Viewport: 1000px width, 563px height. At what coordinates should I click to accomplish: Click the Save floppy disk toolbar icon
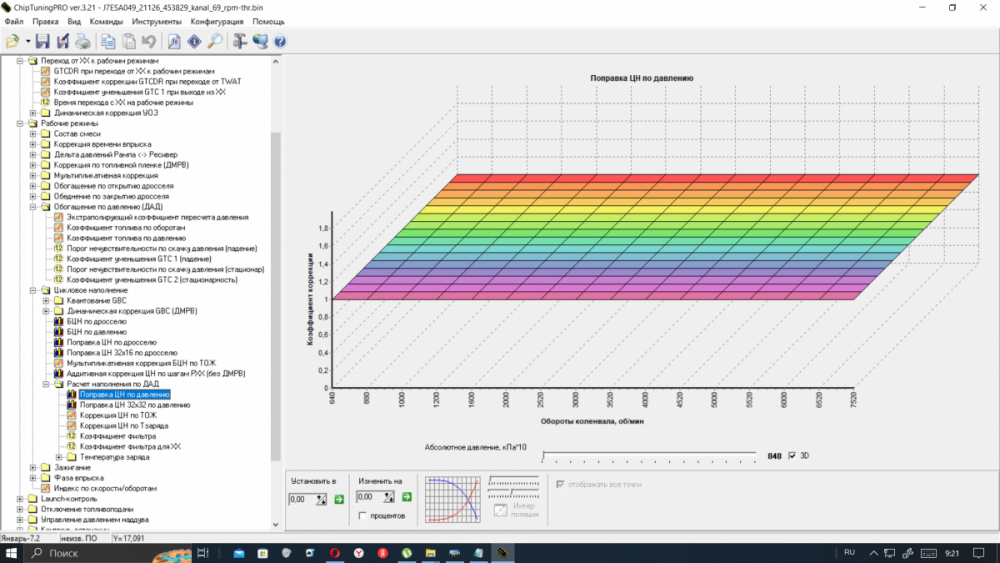pyautogui.click(x=43, y=41)
